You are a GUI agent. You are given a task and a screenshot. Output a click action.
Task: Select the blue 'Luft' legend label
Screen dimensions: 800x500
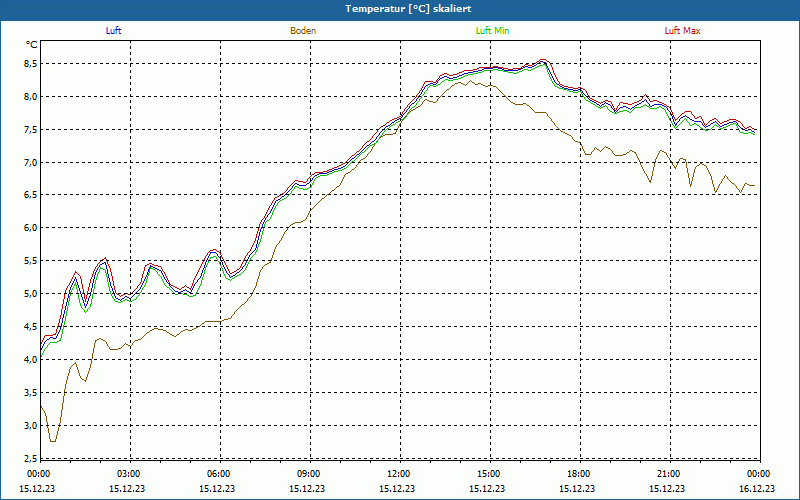point(113,31)
